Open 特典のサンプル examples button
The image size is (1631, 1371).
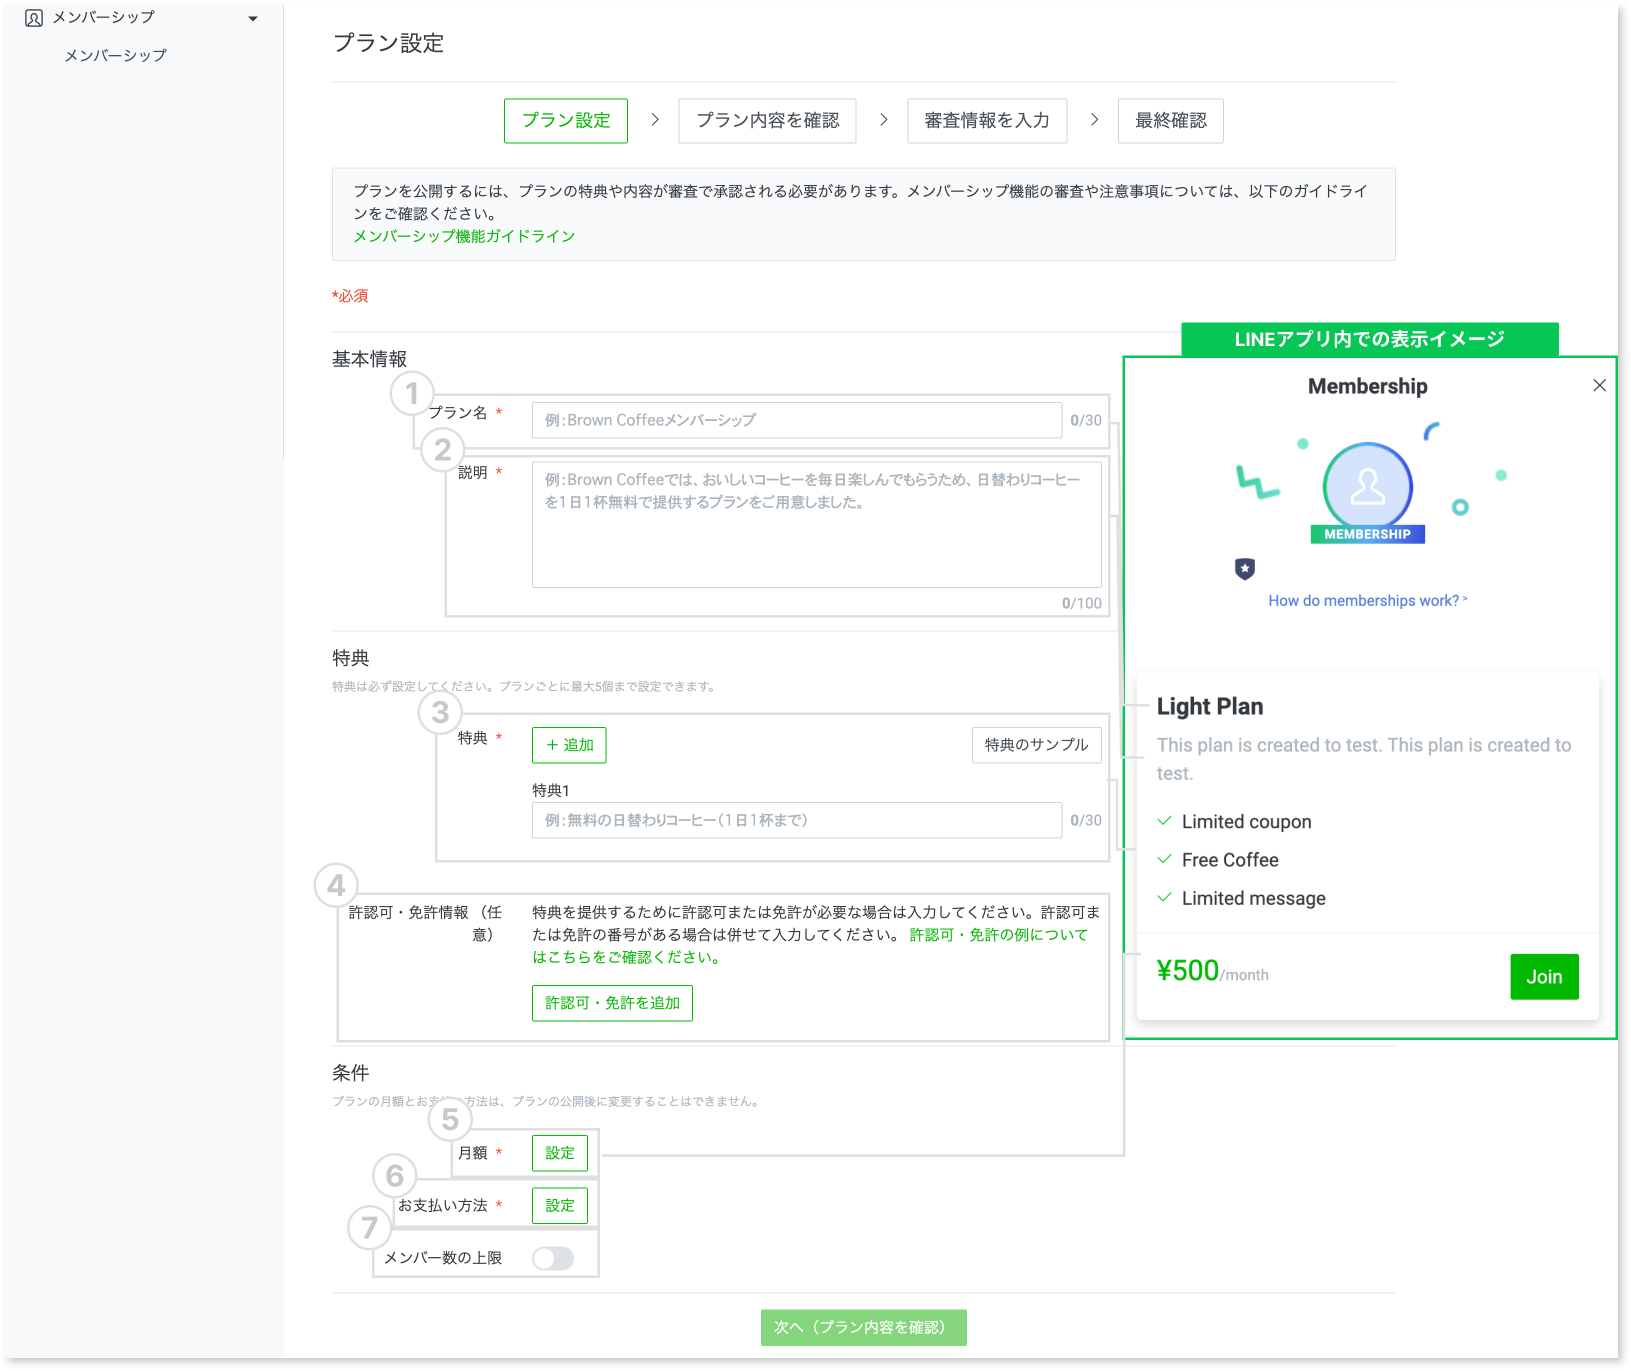(x=1036, y=745)
